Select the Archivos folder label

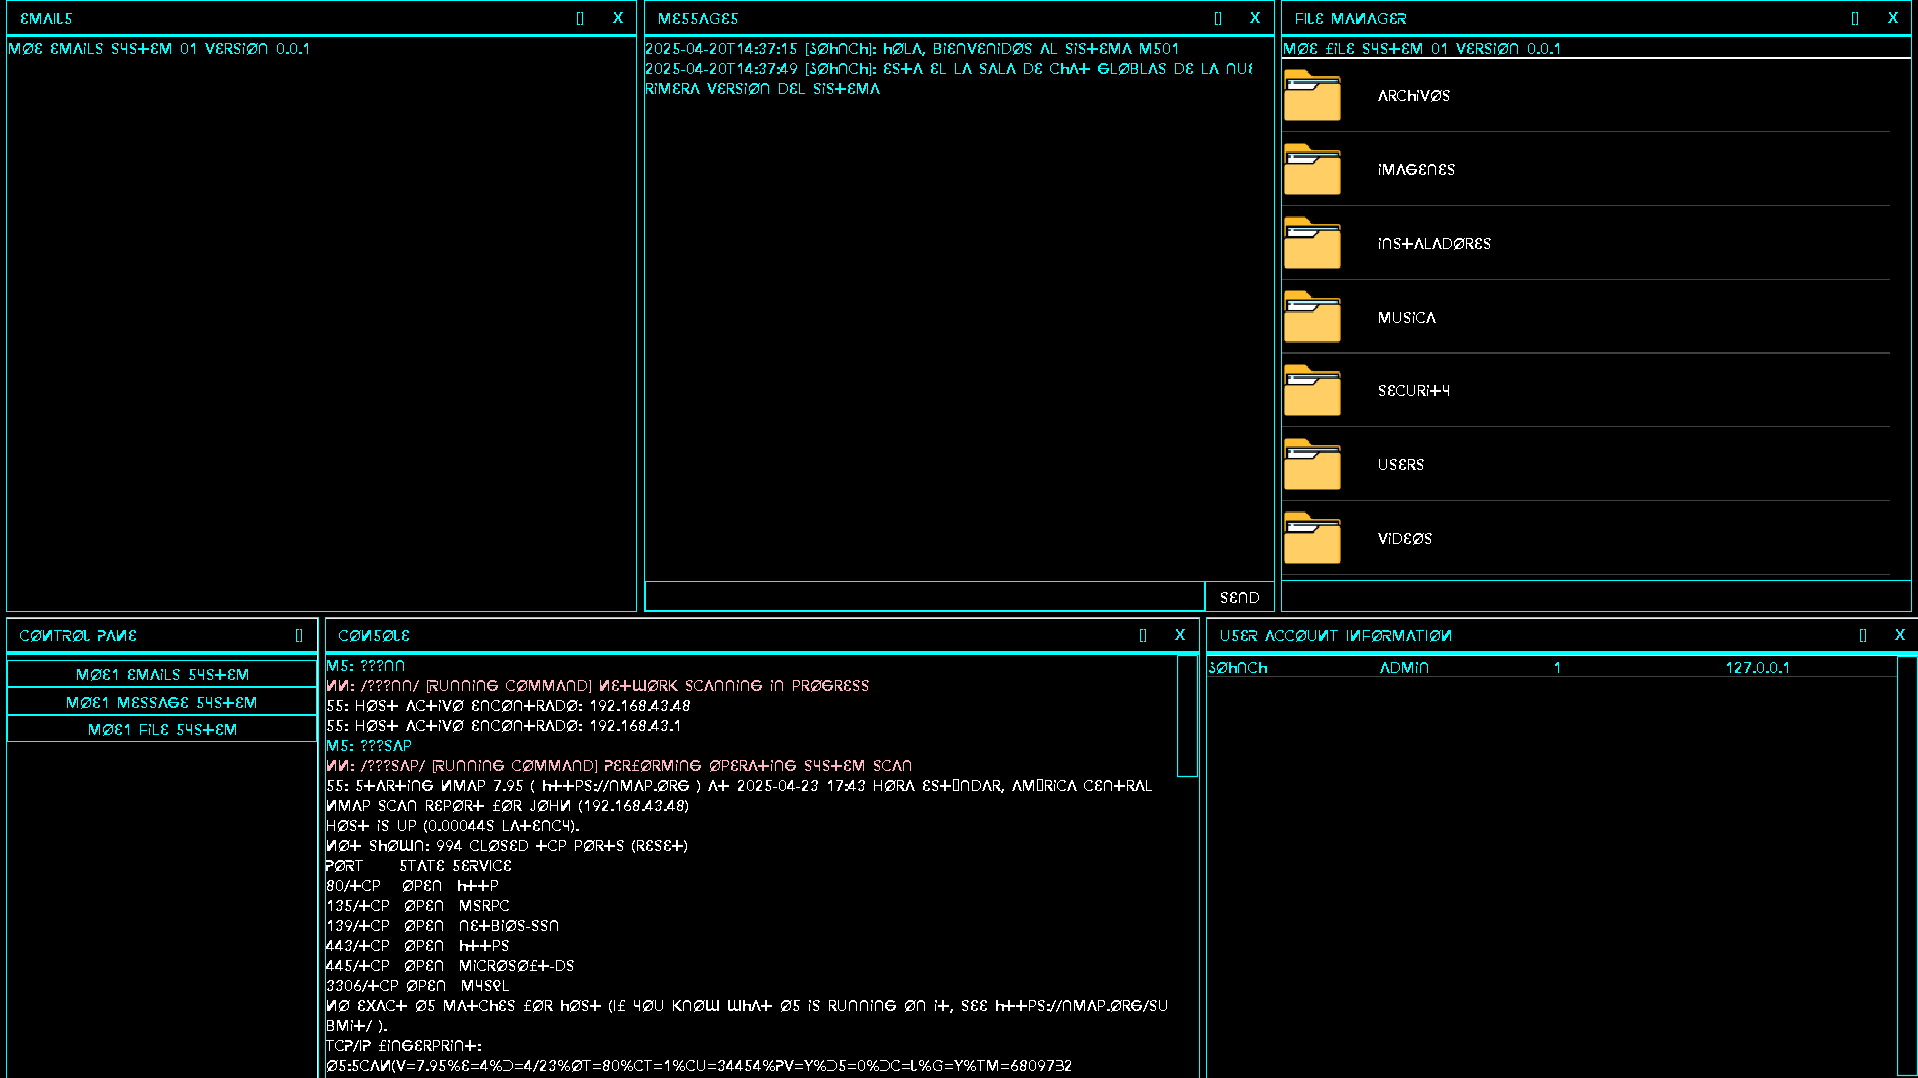pos(1413,96)
